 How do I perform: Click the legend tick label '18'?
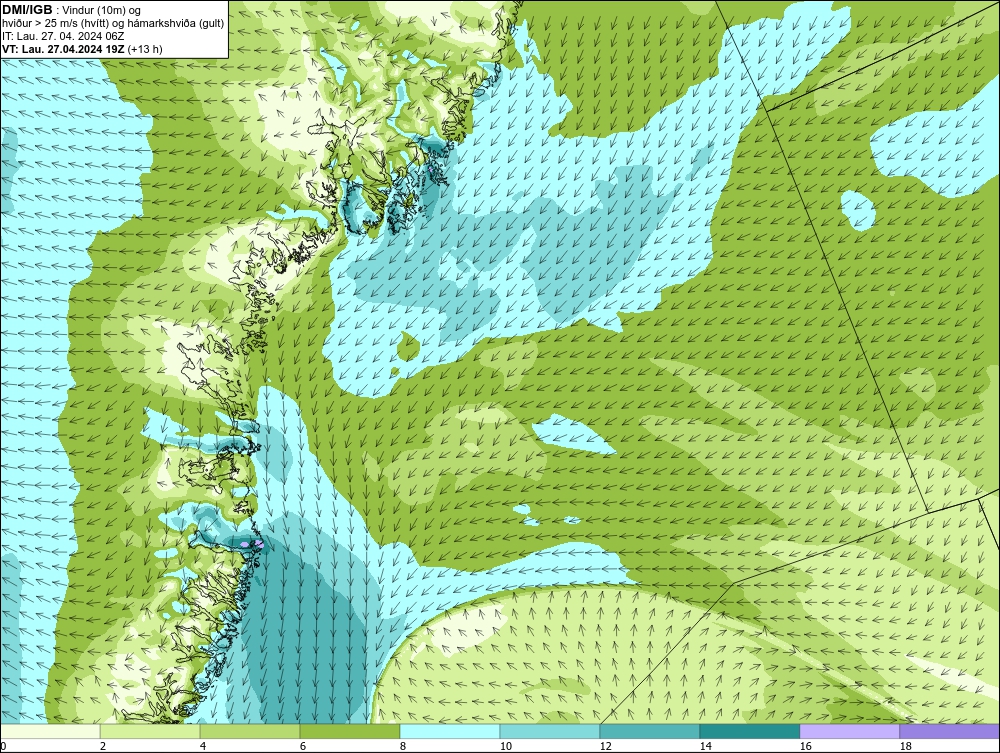point(905,747)
